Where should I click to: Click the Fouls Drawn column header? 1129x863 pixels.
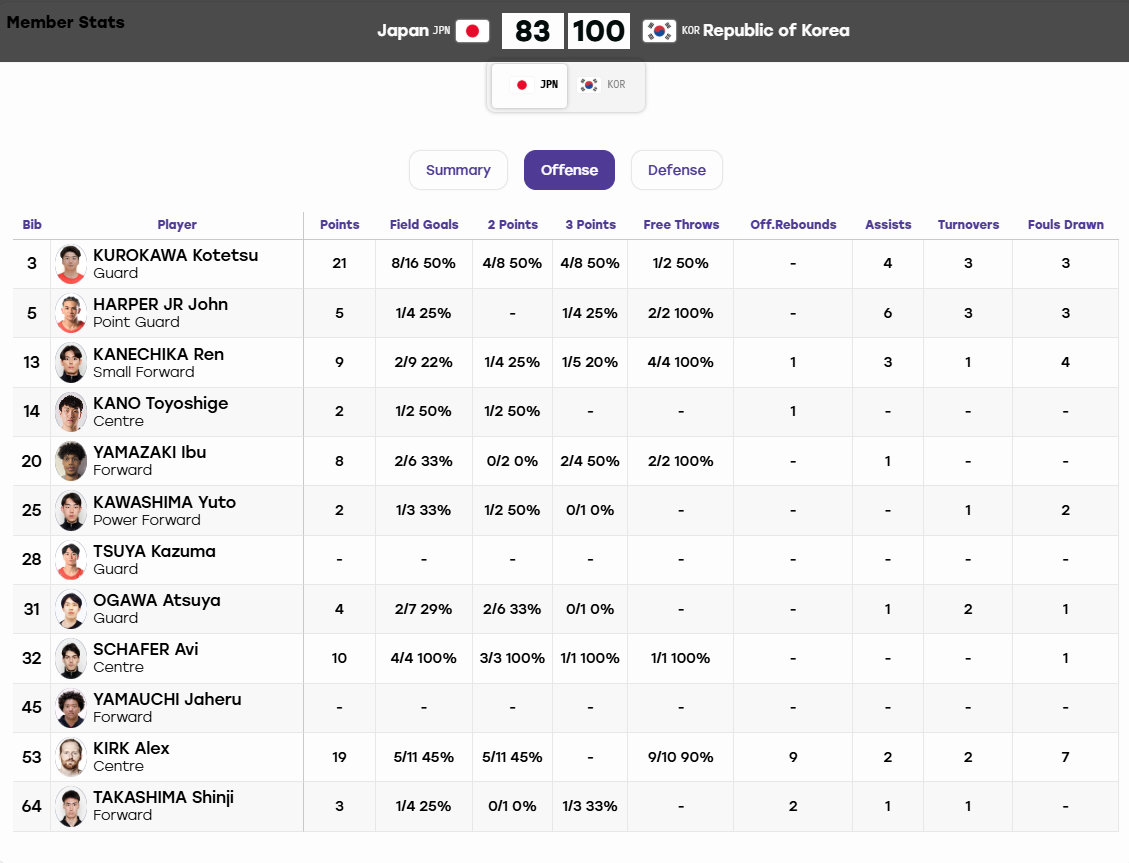coord(1066,225)
